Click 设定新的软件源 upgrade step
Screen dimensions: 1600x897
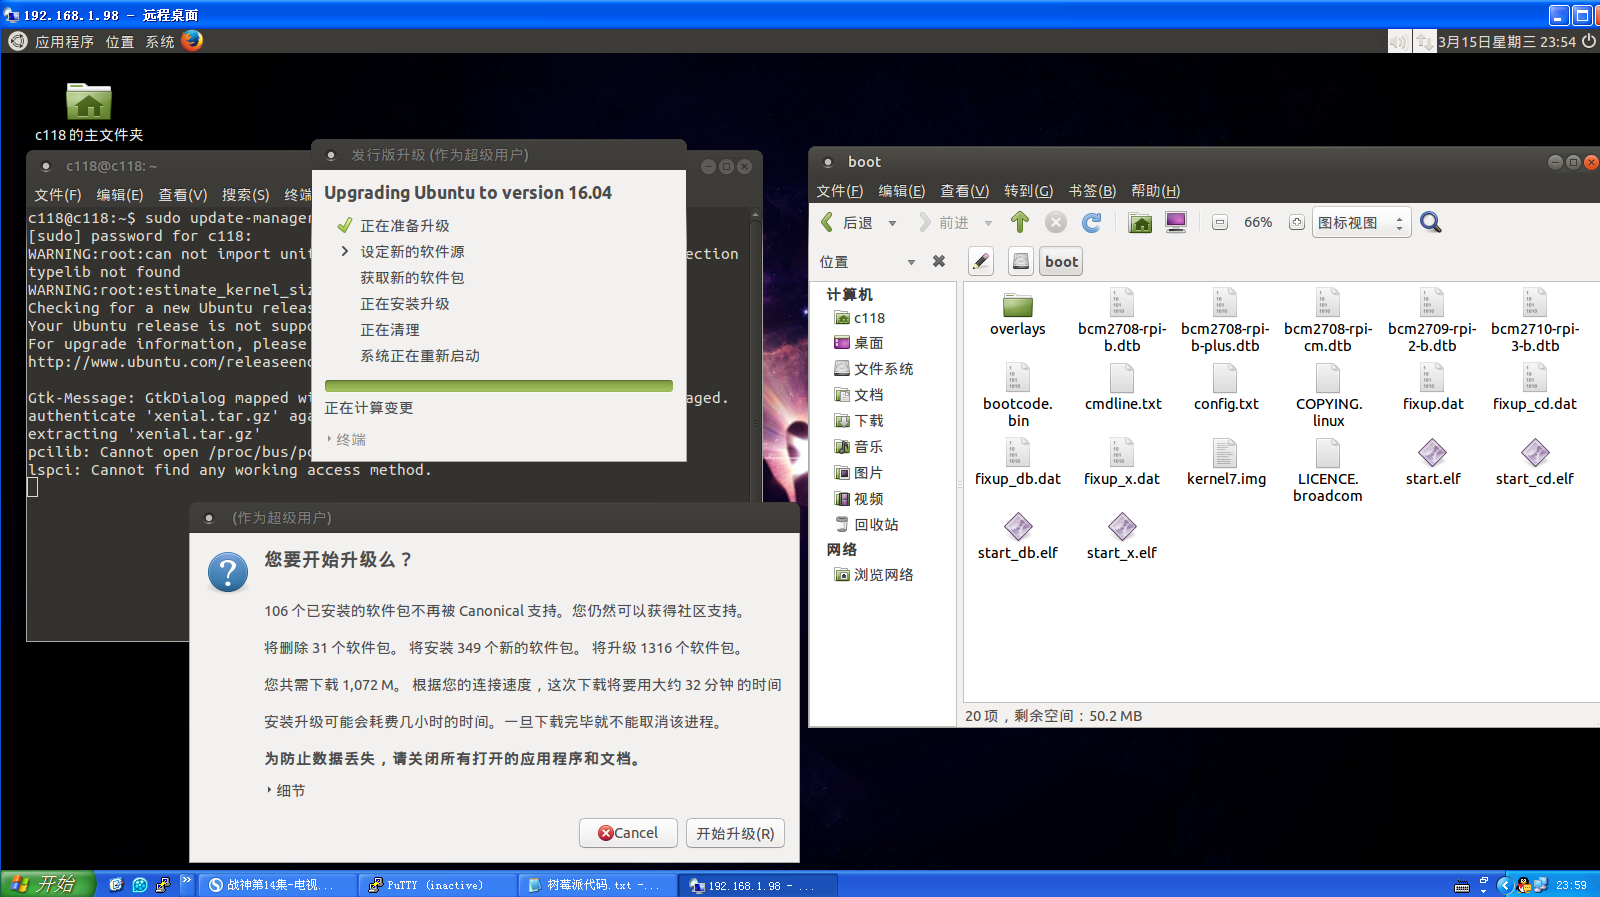point(412,252)
